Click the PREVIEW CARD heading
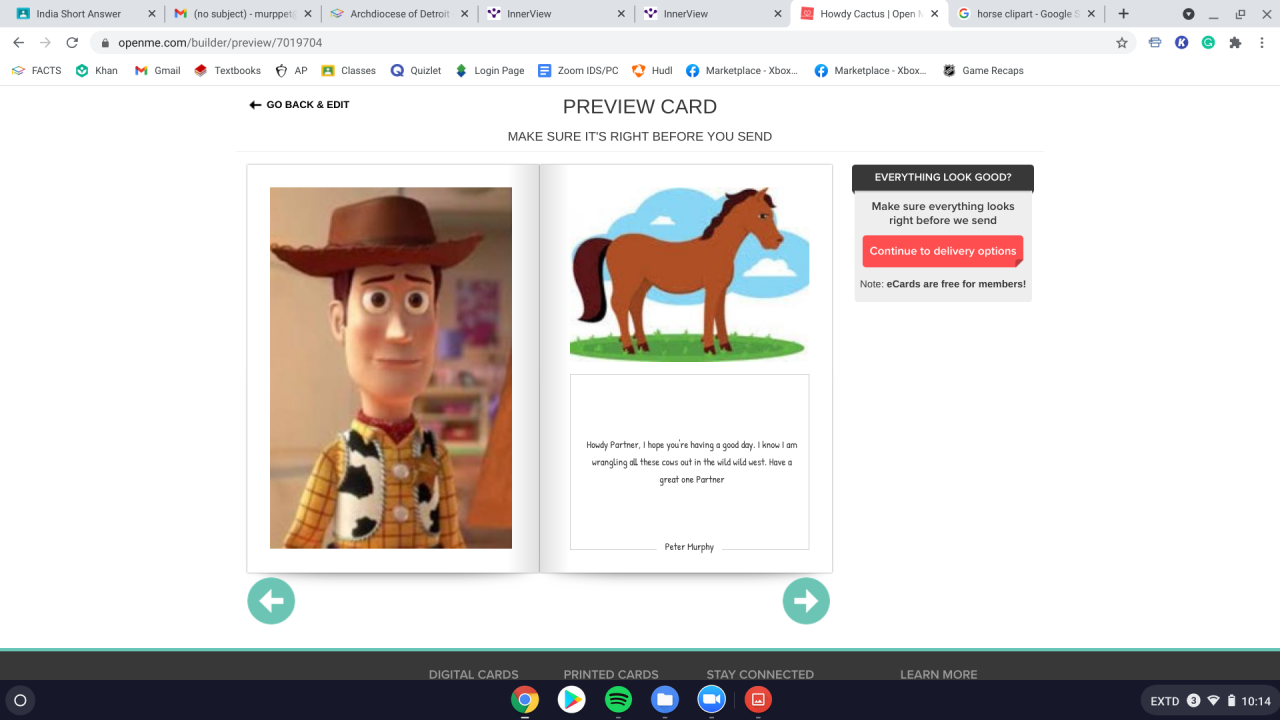 click(640, 107)
